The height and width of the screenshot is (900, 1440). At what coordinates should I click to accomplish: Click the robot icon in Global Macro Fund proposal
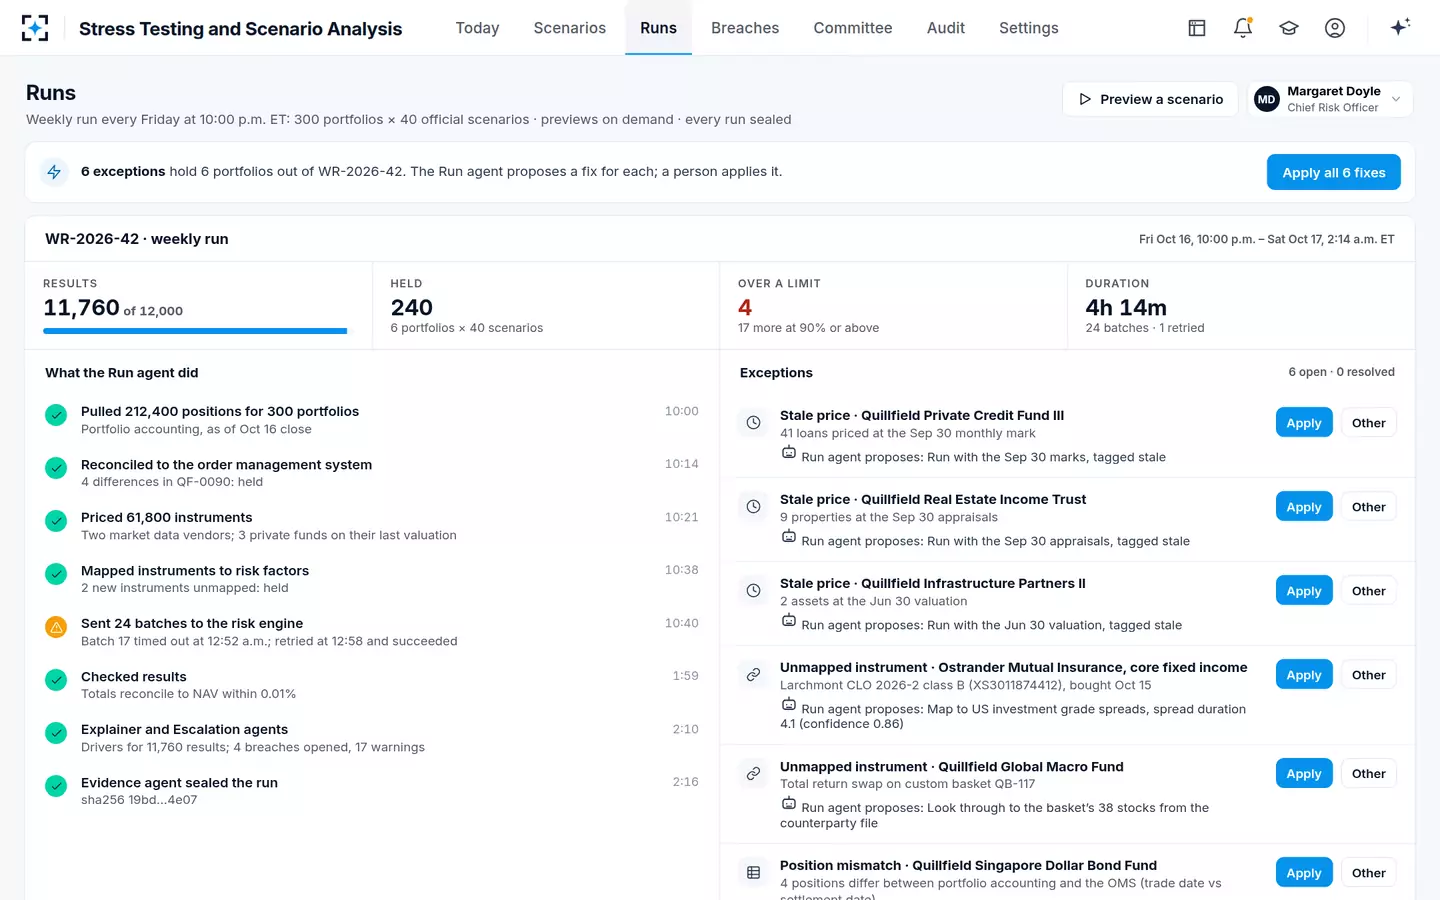(789, 804)
